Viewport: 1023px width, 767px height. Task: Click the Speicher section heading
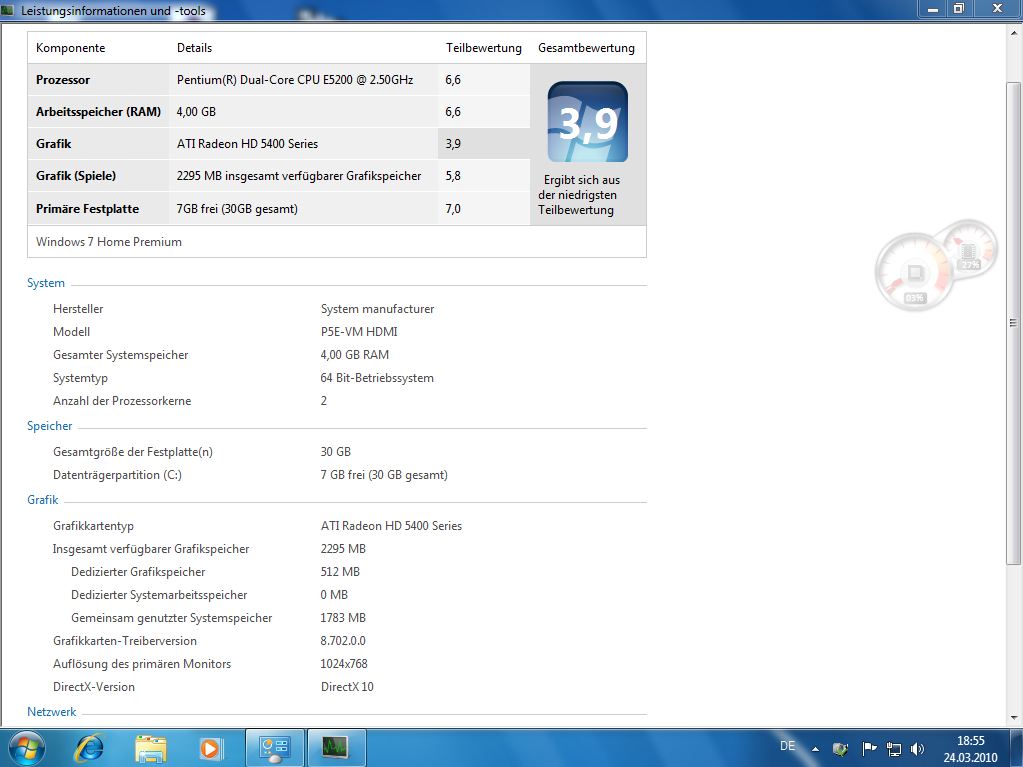[50, 426]
